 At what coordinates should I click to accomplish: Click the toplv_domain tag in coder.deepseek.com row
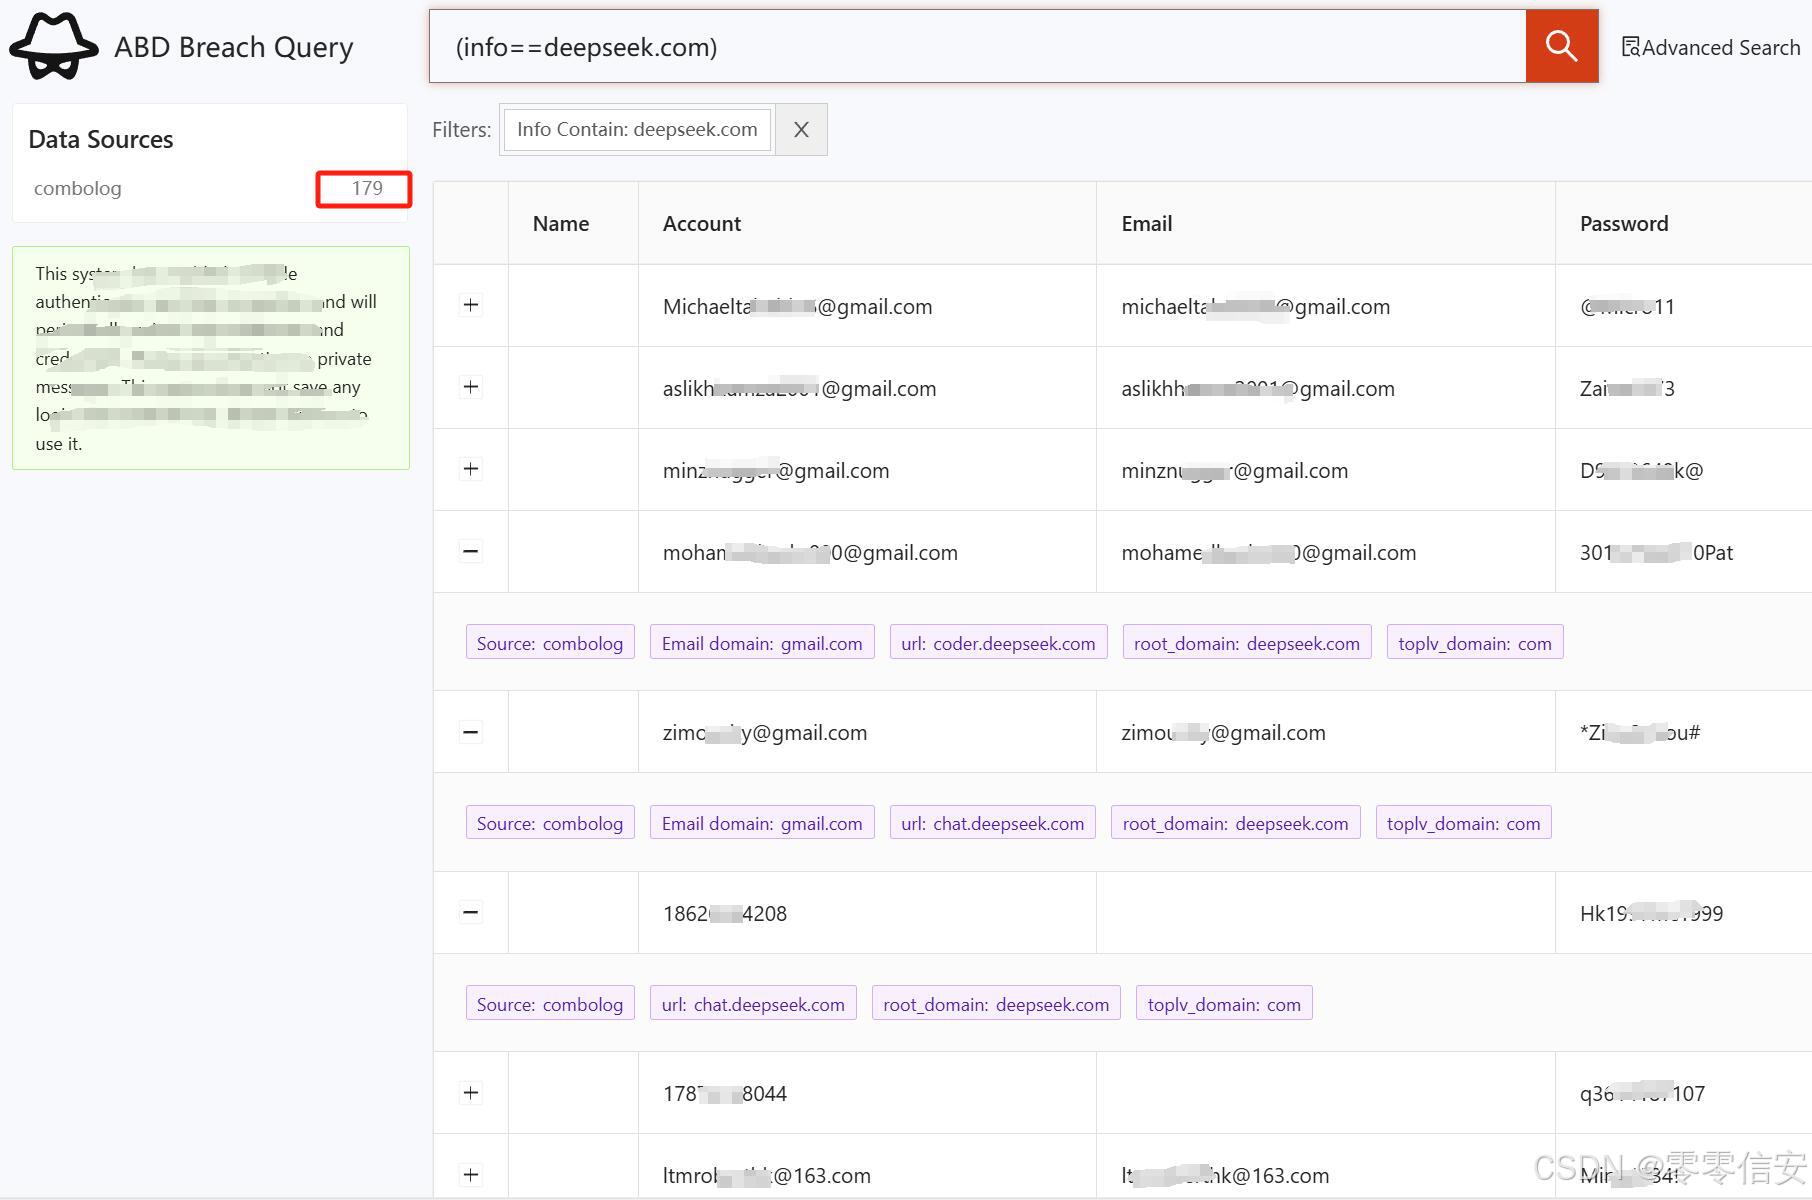coord(1475,643)
